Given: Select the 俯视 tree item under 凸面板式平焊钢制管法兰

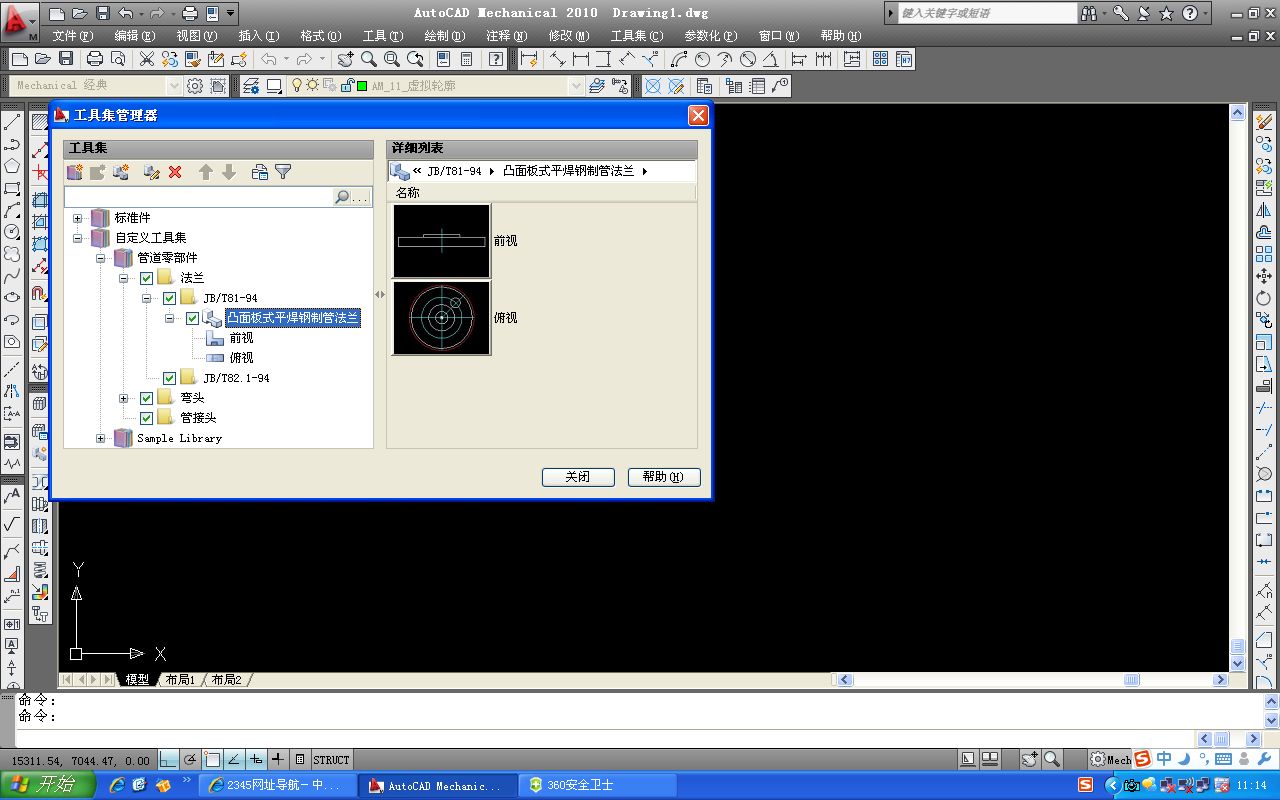Looking at the screenshot, I should [x=241, y=358].
